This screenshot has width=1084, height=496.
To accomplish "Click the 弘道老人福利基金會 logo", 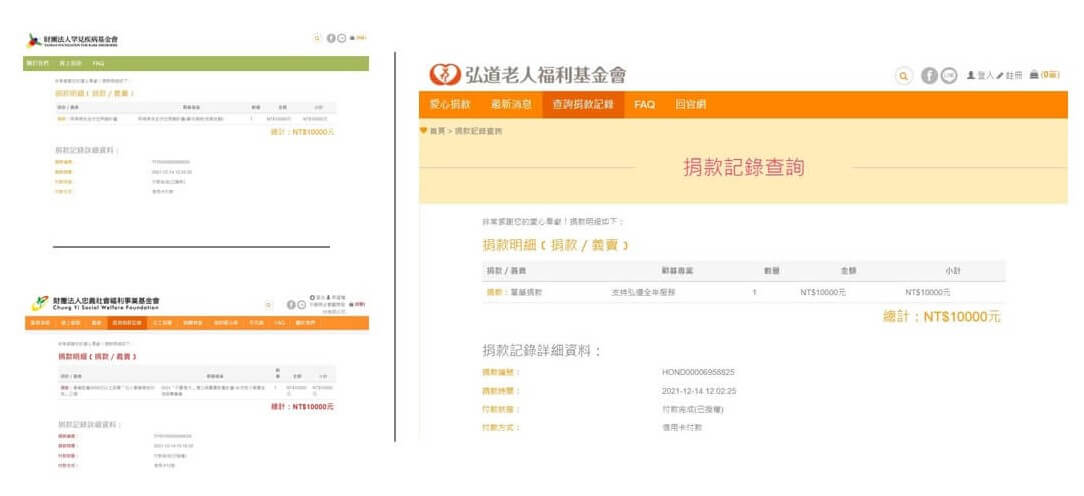I will 528,75.
